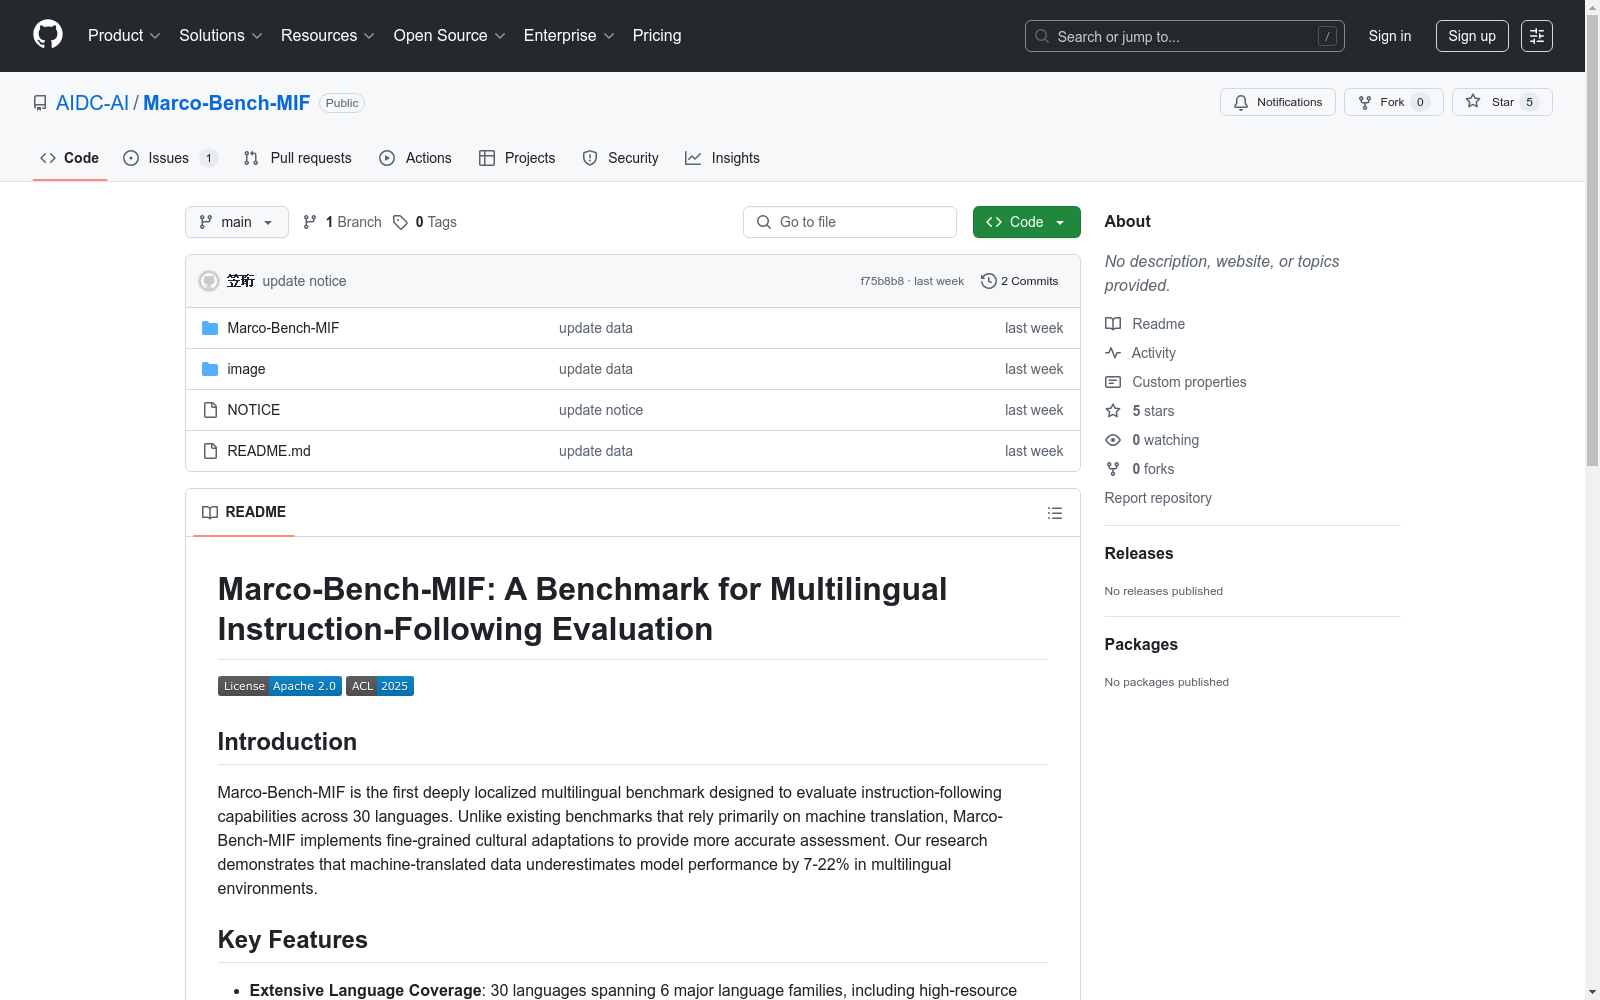
Task: Open the Marco-Bench-MIF folder name
Action: (x=283, y=328)
